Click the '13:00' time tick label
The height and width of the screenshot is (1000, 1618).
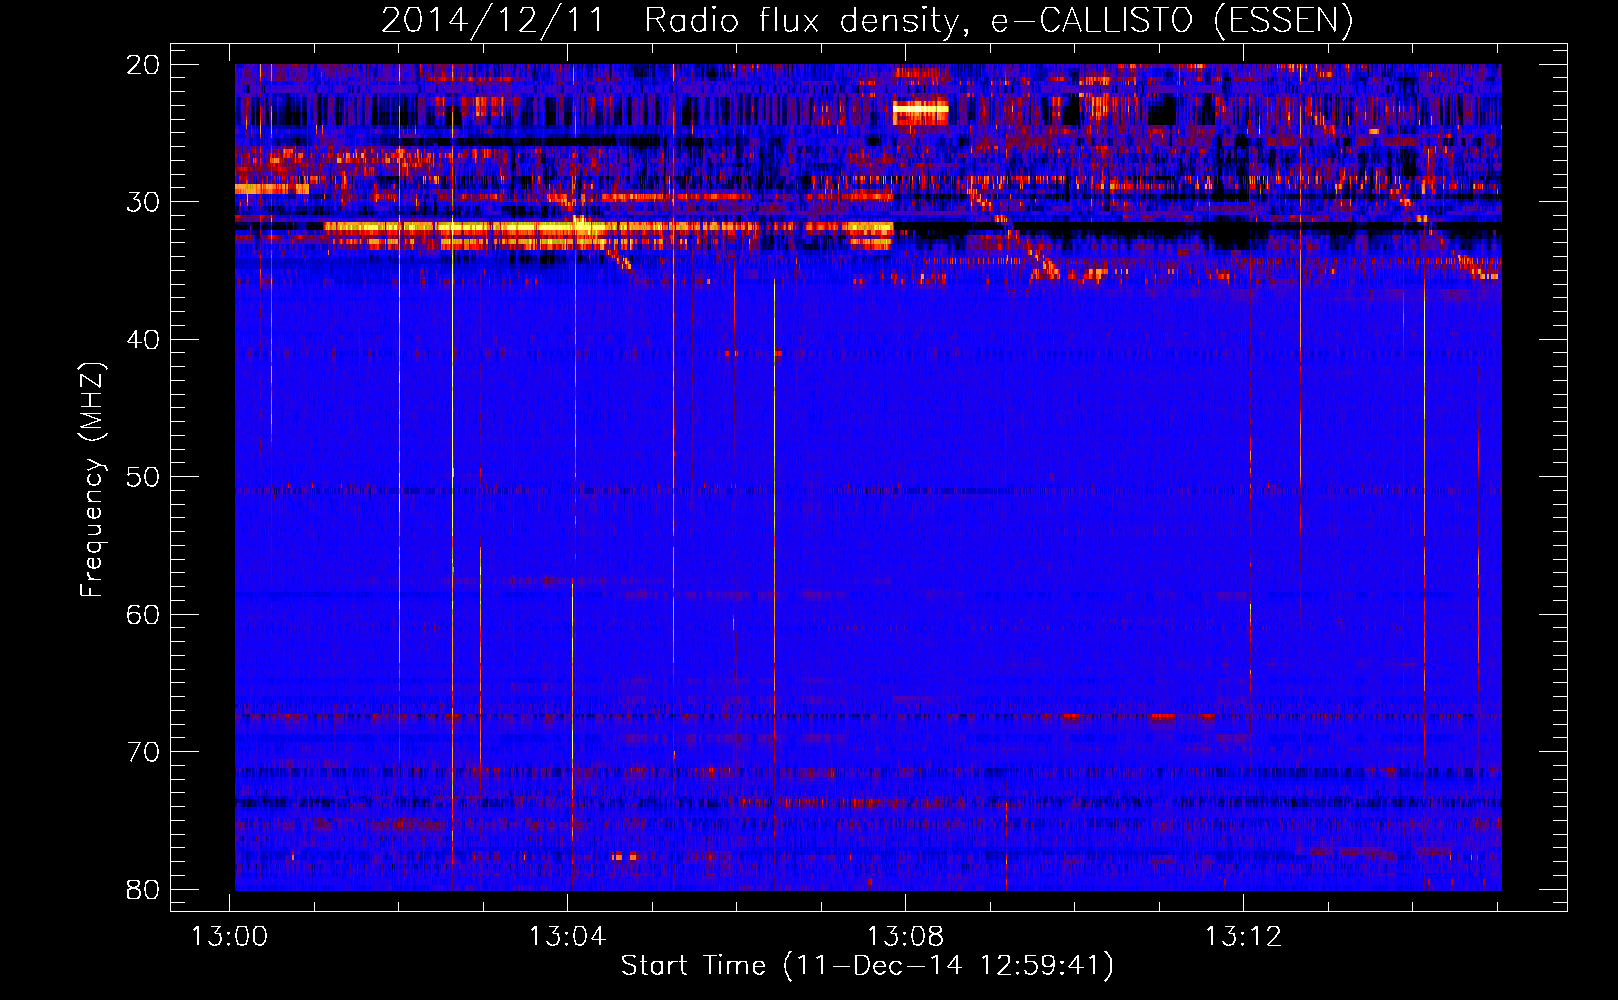pyautogui.click(x=230, y=937)
